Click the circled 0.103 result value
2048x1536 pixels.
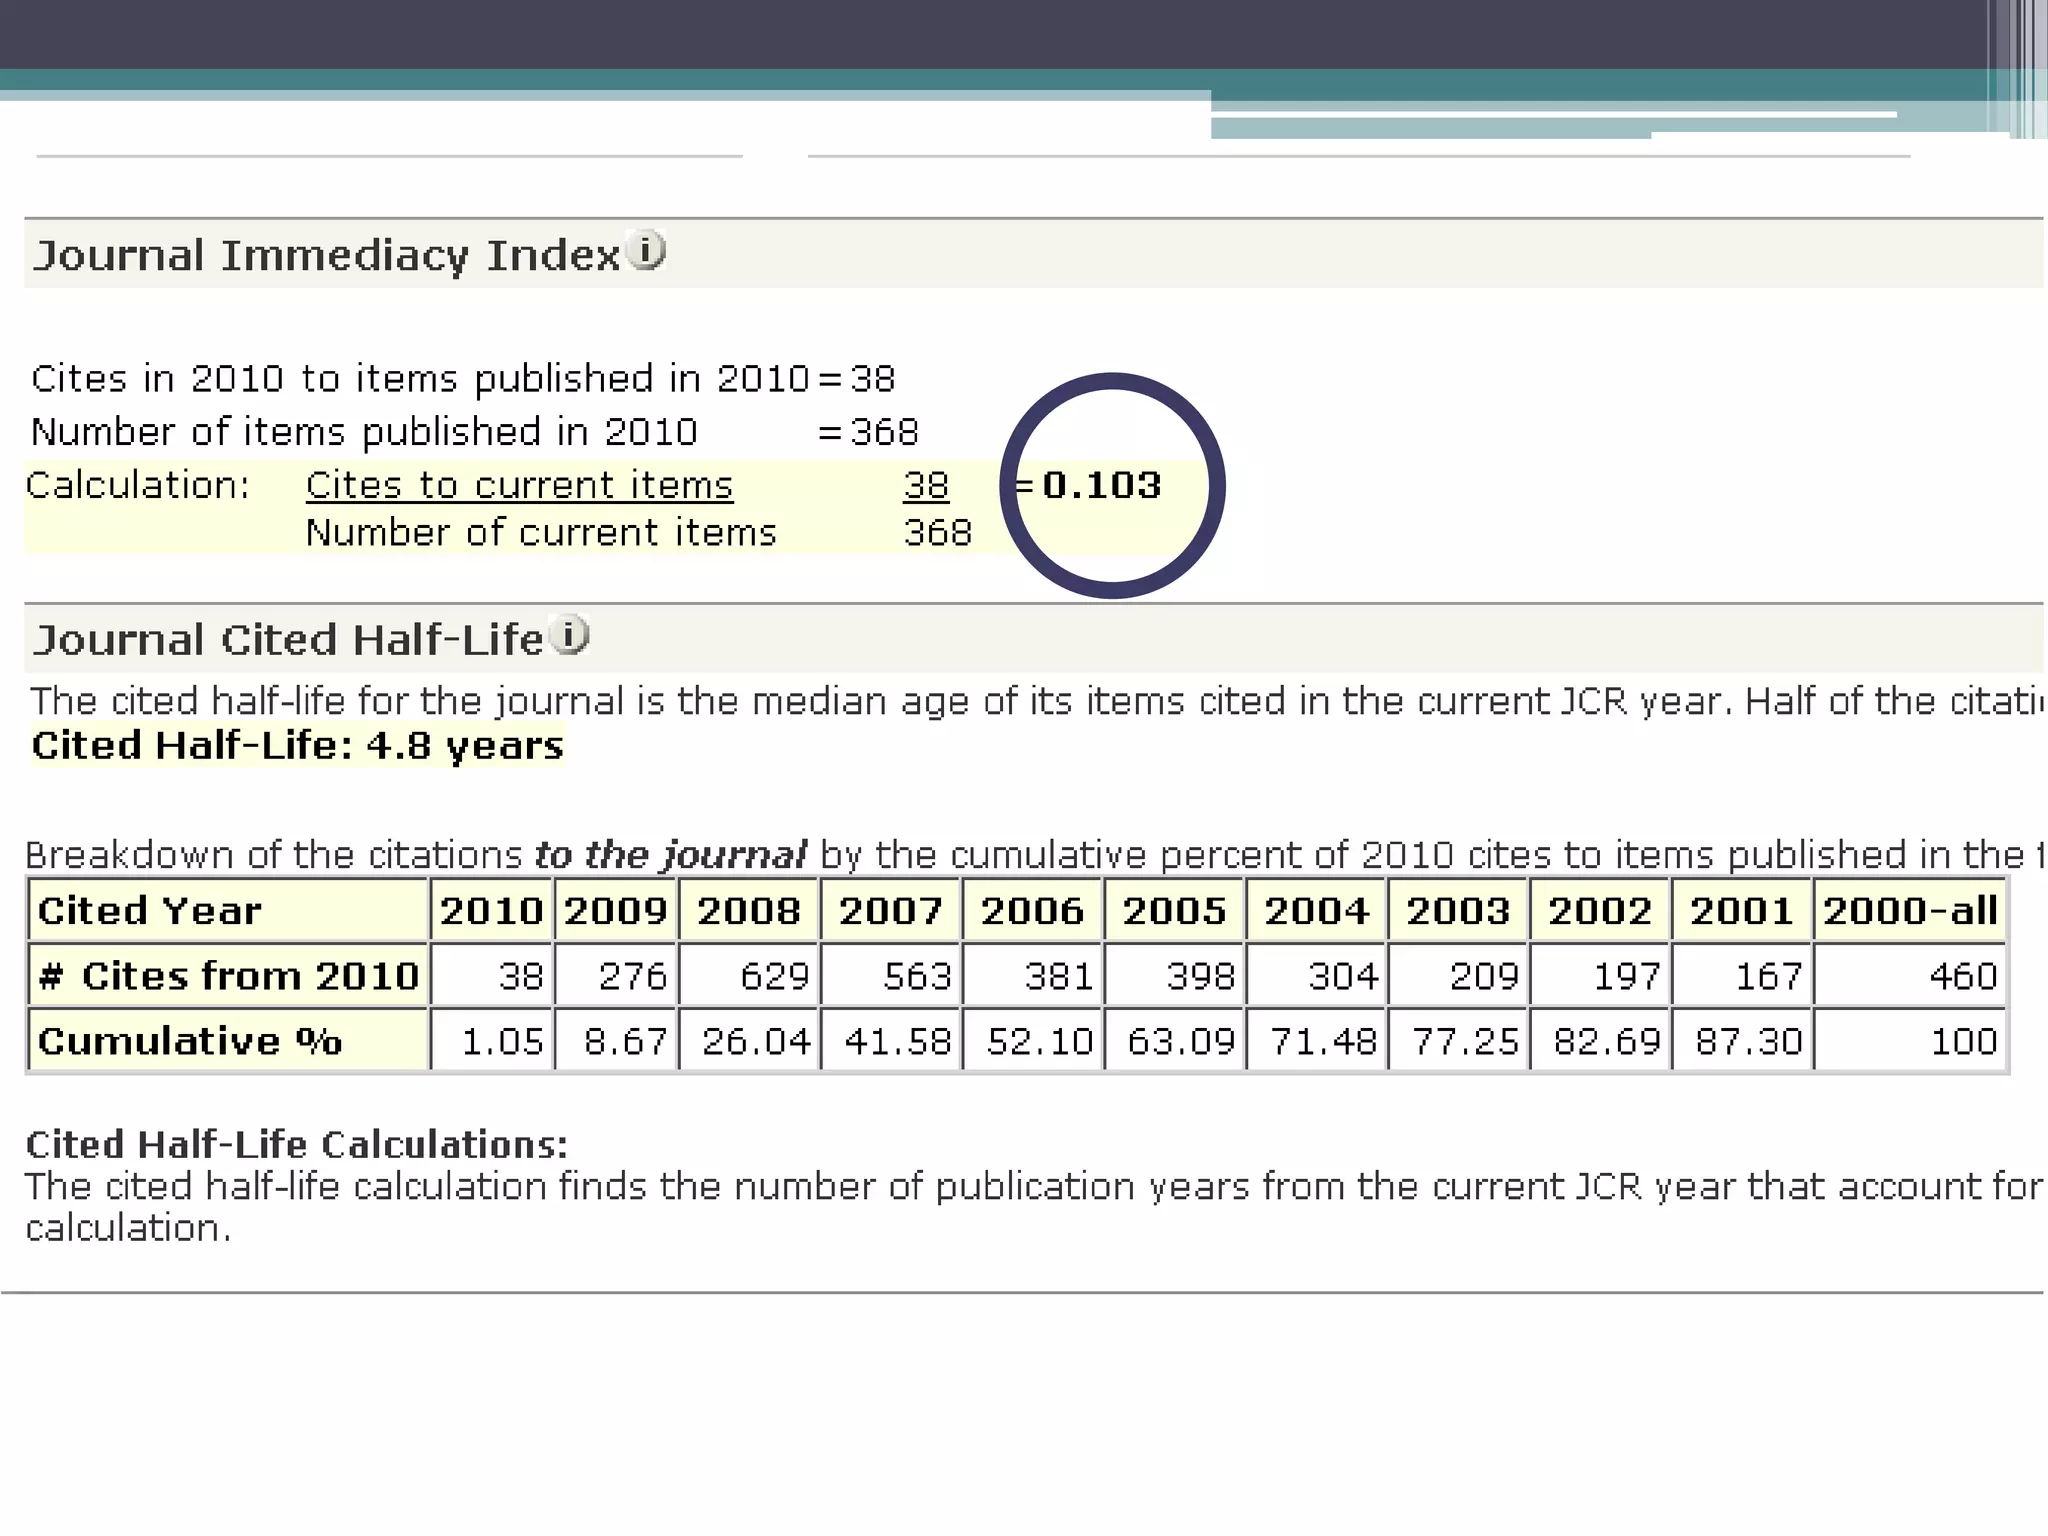(1101, 485)
